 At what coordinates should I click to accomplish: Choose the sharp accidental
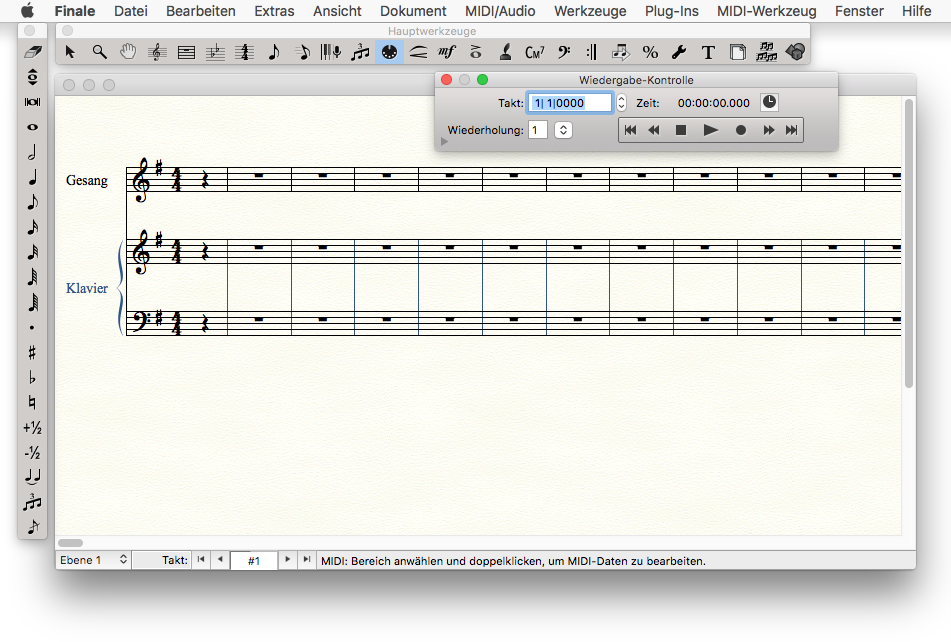[x=33, y=352]
